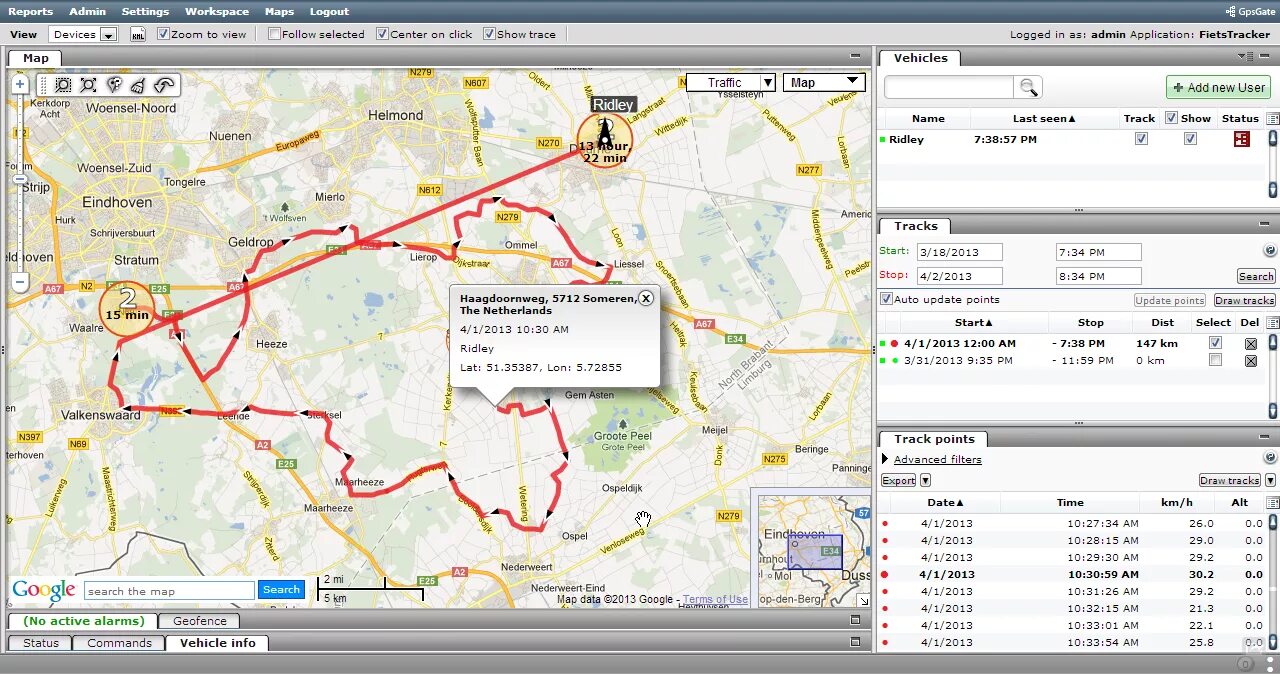Click the Tracks panel help icon
Viewport: 1280px width, 674px height.
click(1270, 251)
